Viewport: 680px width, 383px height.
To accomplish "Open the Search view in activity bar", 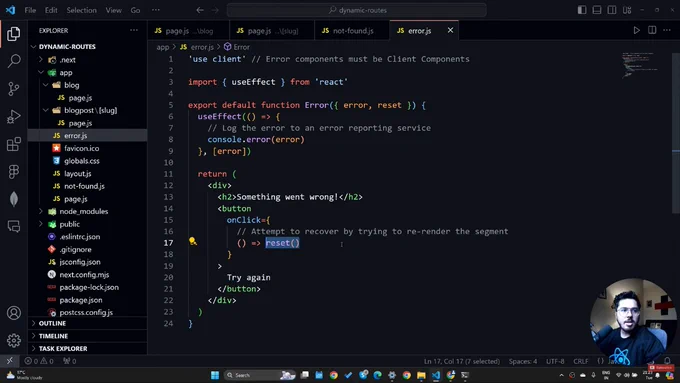I will coord(13,61).
